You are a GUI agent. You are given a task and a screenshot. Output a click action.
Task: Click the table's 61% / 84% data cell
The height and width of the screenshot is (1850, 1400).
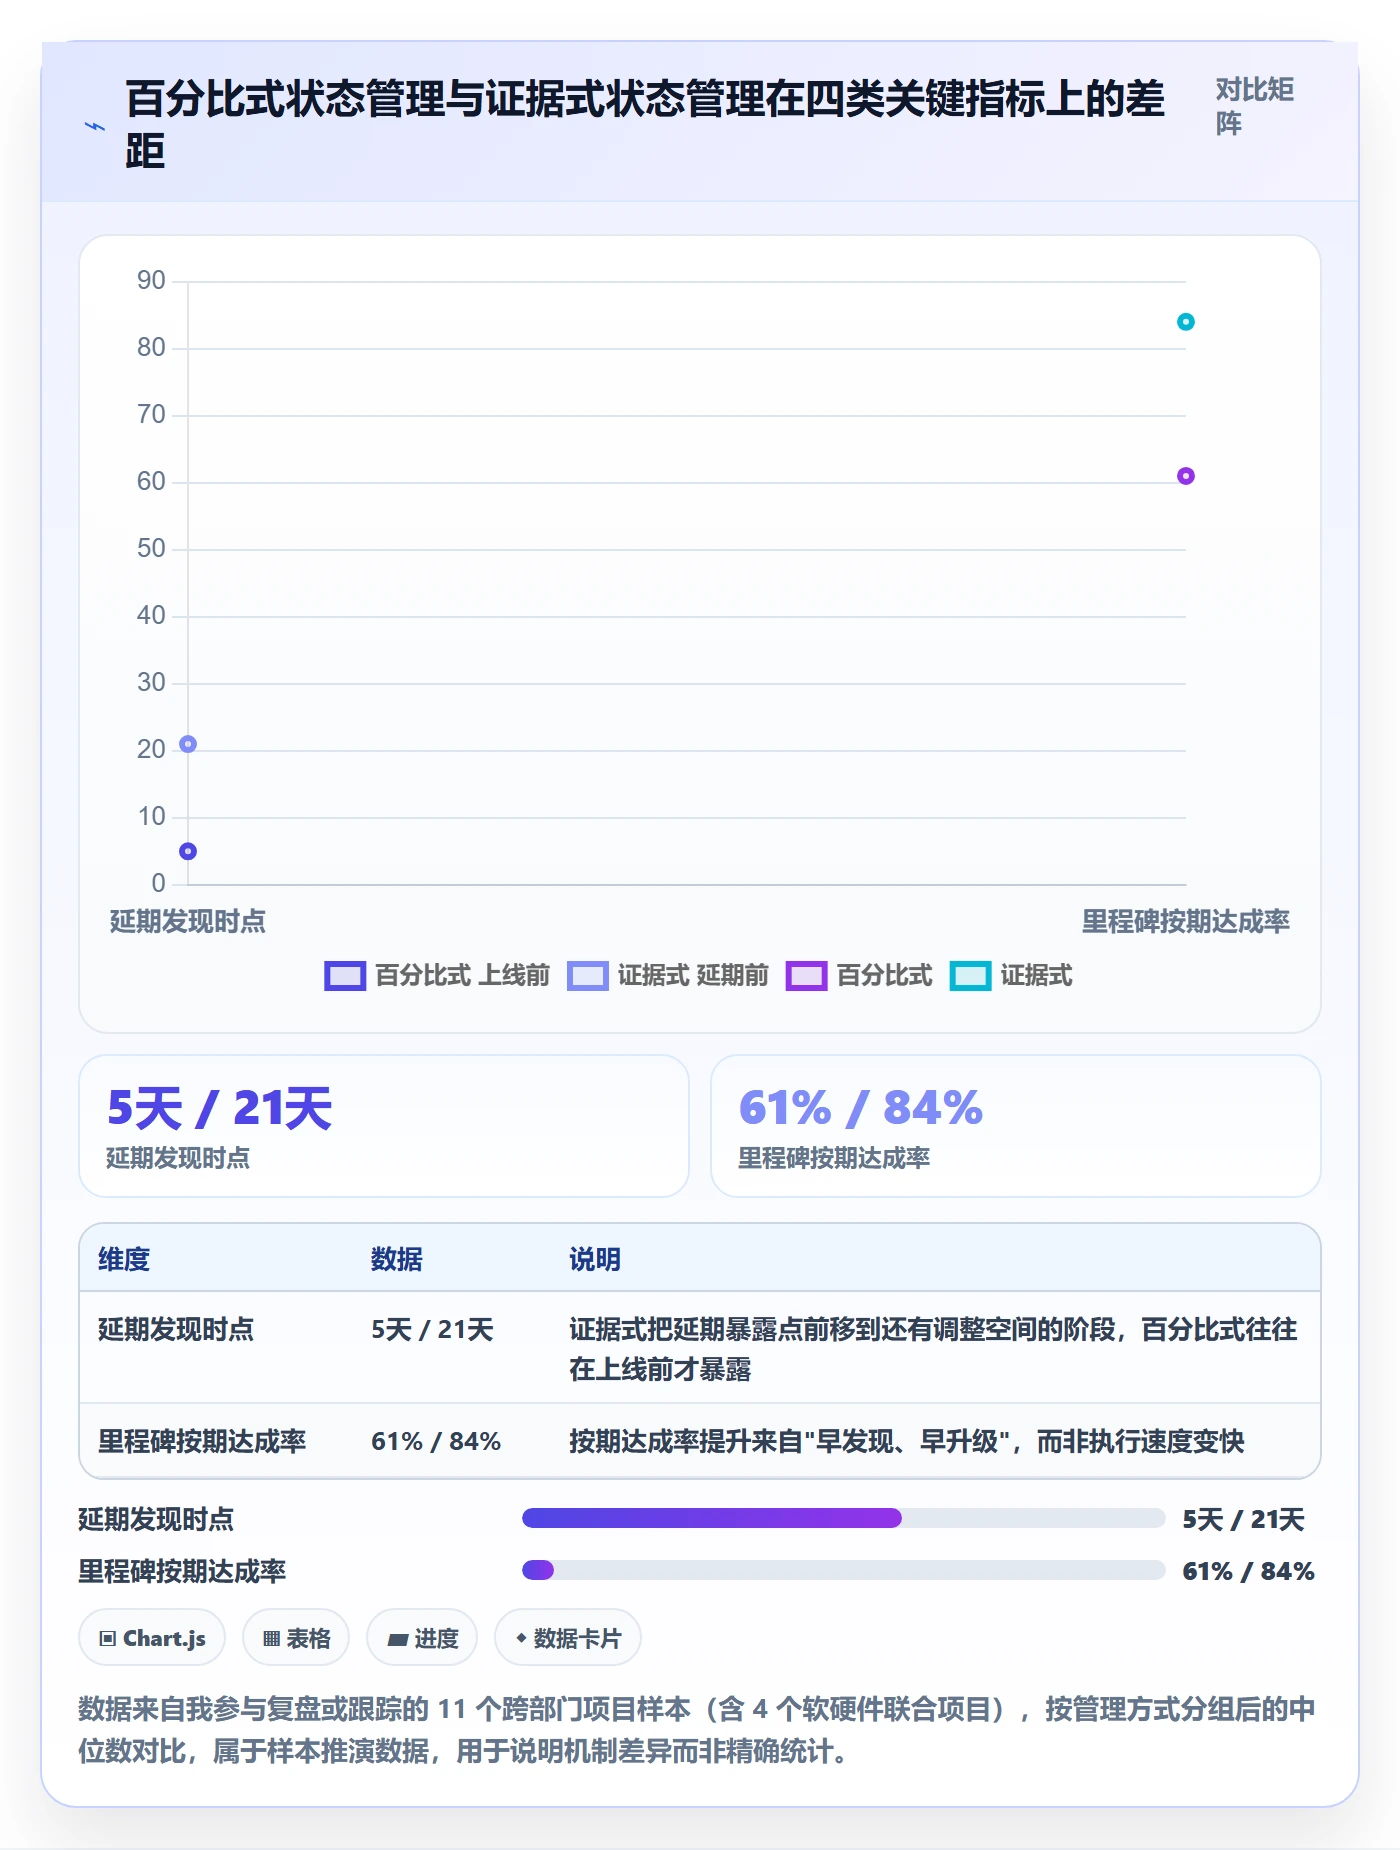436,1441
